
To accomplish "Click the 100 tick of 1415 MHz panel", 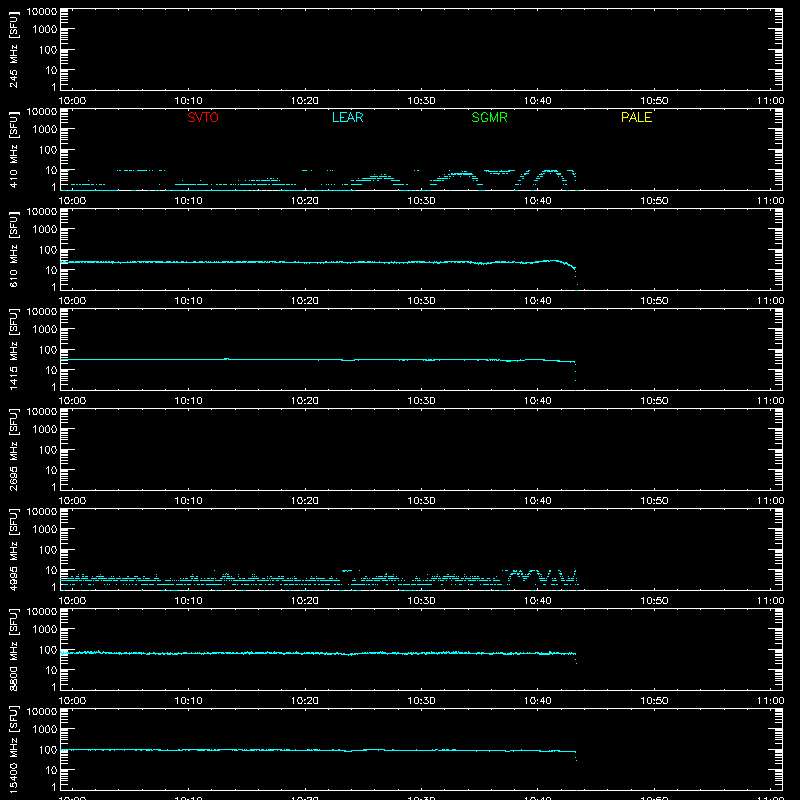I will click(x=48, y=350).
